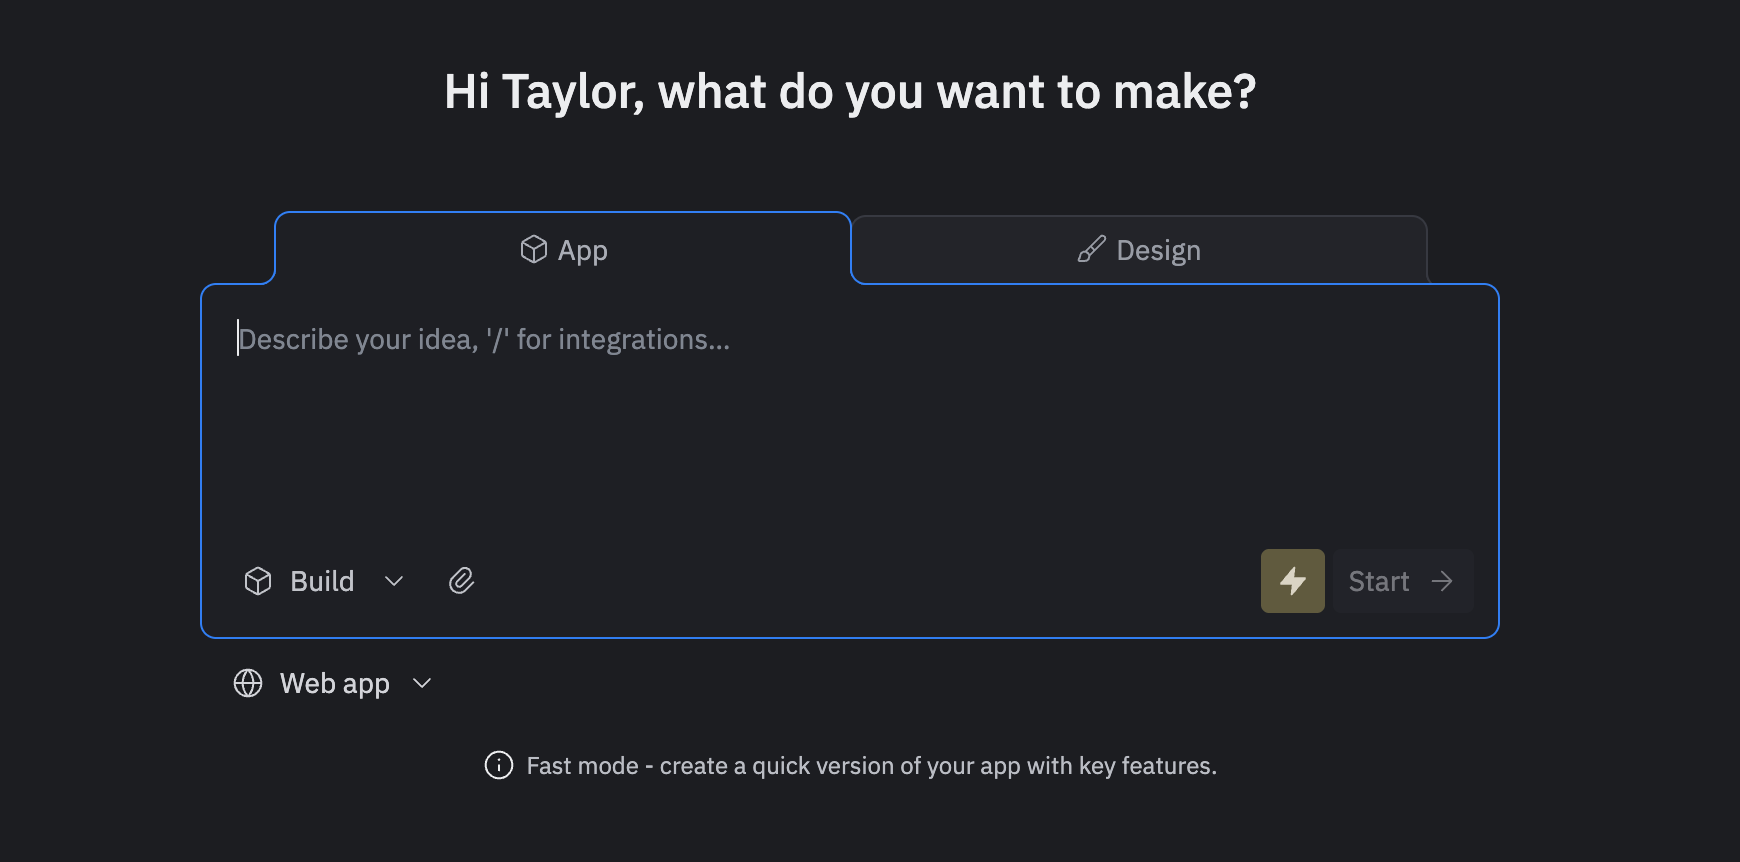Click the paintbrush icon on the Design tab

point(1091,249)
